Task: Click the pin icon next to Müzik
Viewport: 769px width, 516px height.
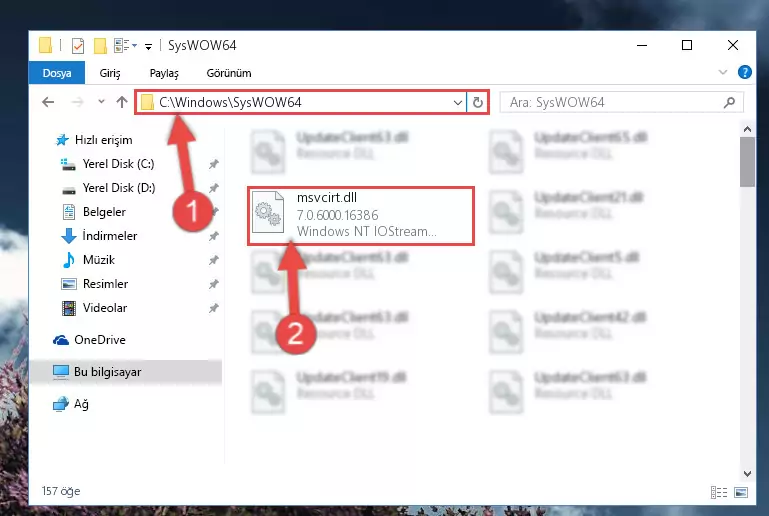Action: [x=213, y=260]
